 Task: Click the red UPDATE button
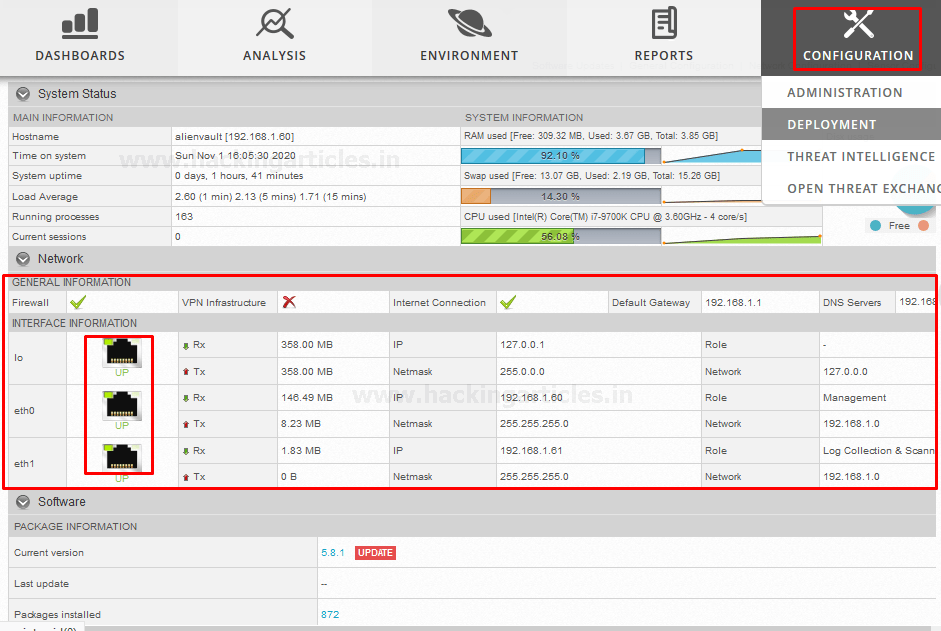375,553
